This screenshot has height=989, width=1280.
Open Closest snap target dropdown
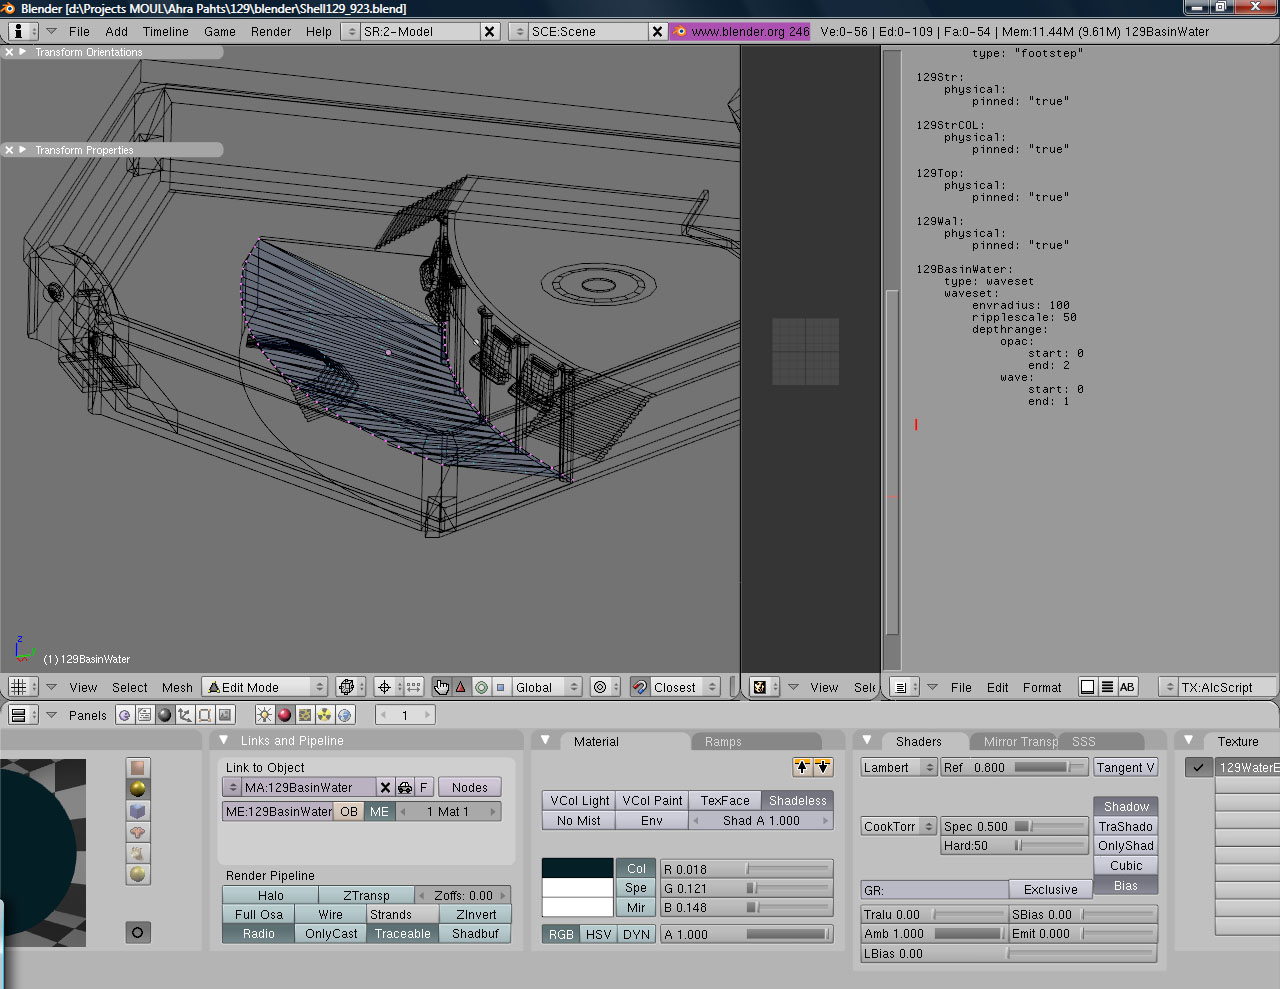(x=685, y=687)
